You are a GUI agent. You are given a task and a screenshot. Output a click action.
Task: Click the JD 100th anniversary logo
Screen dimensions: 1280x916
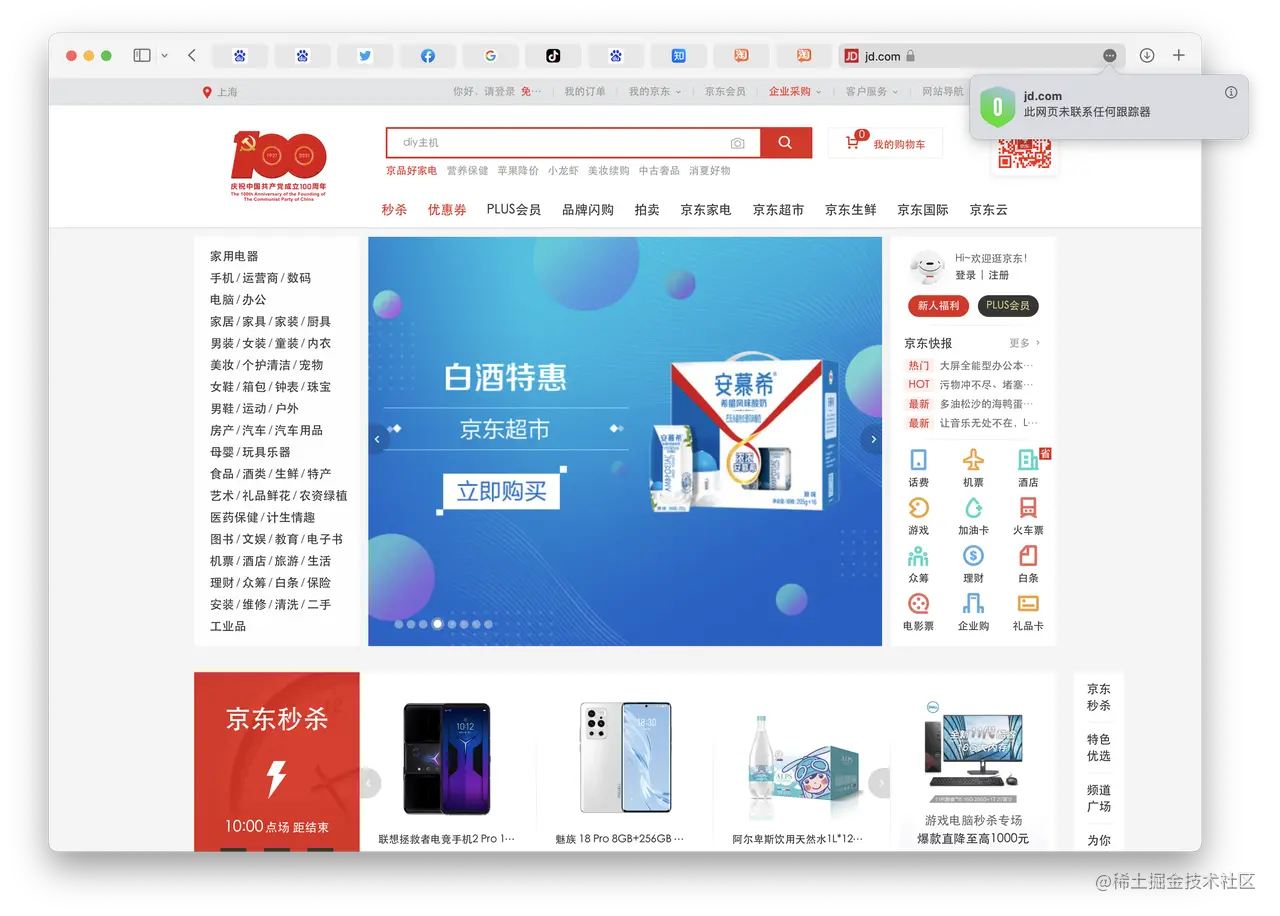(278, 165)
